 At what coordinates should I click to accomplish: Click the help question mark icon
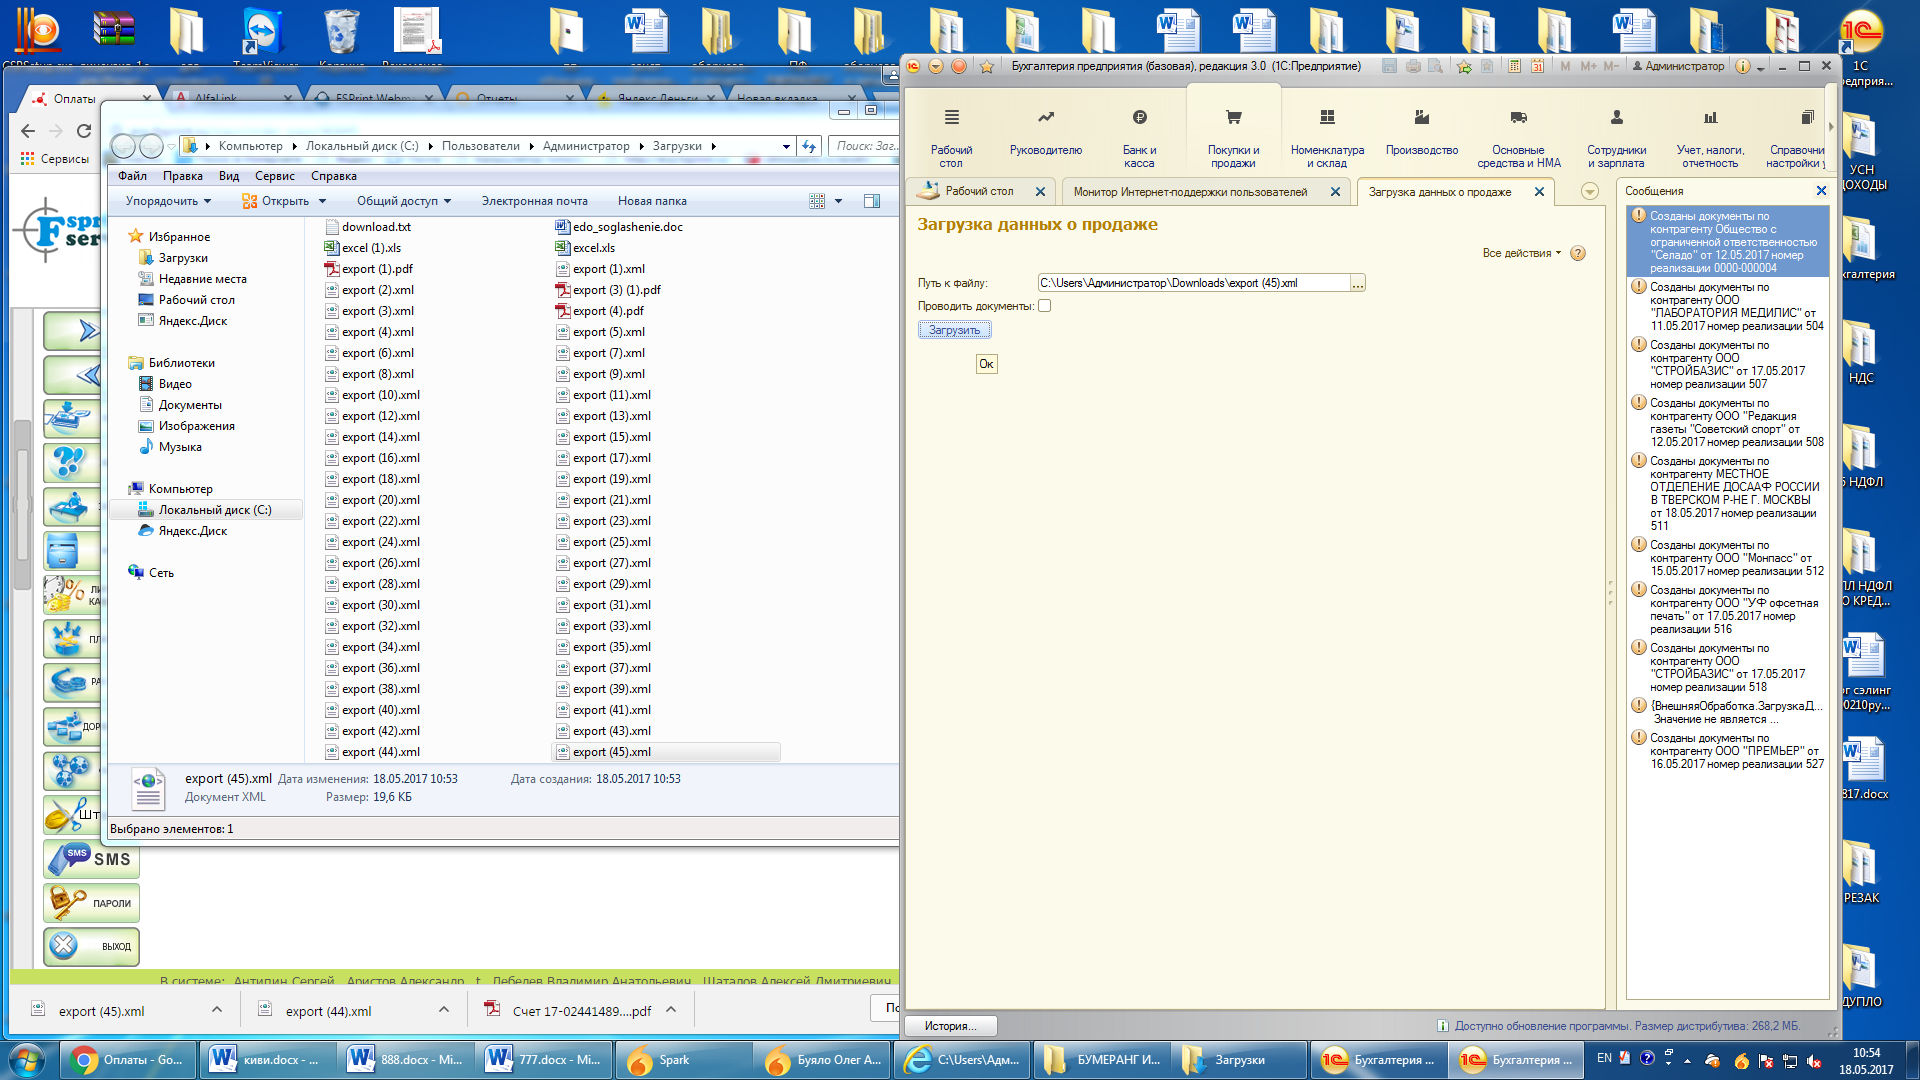click(1578, 253)
